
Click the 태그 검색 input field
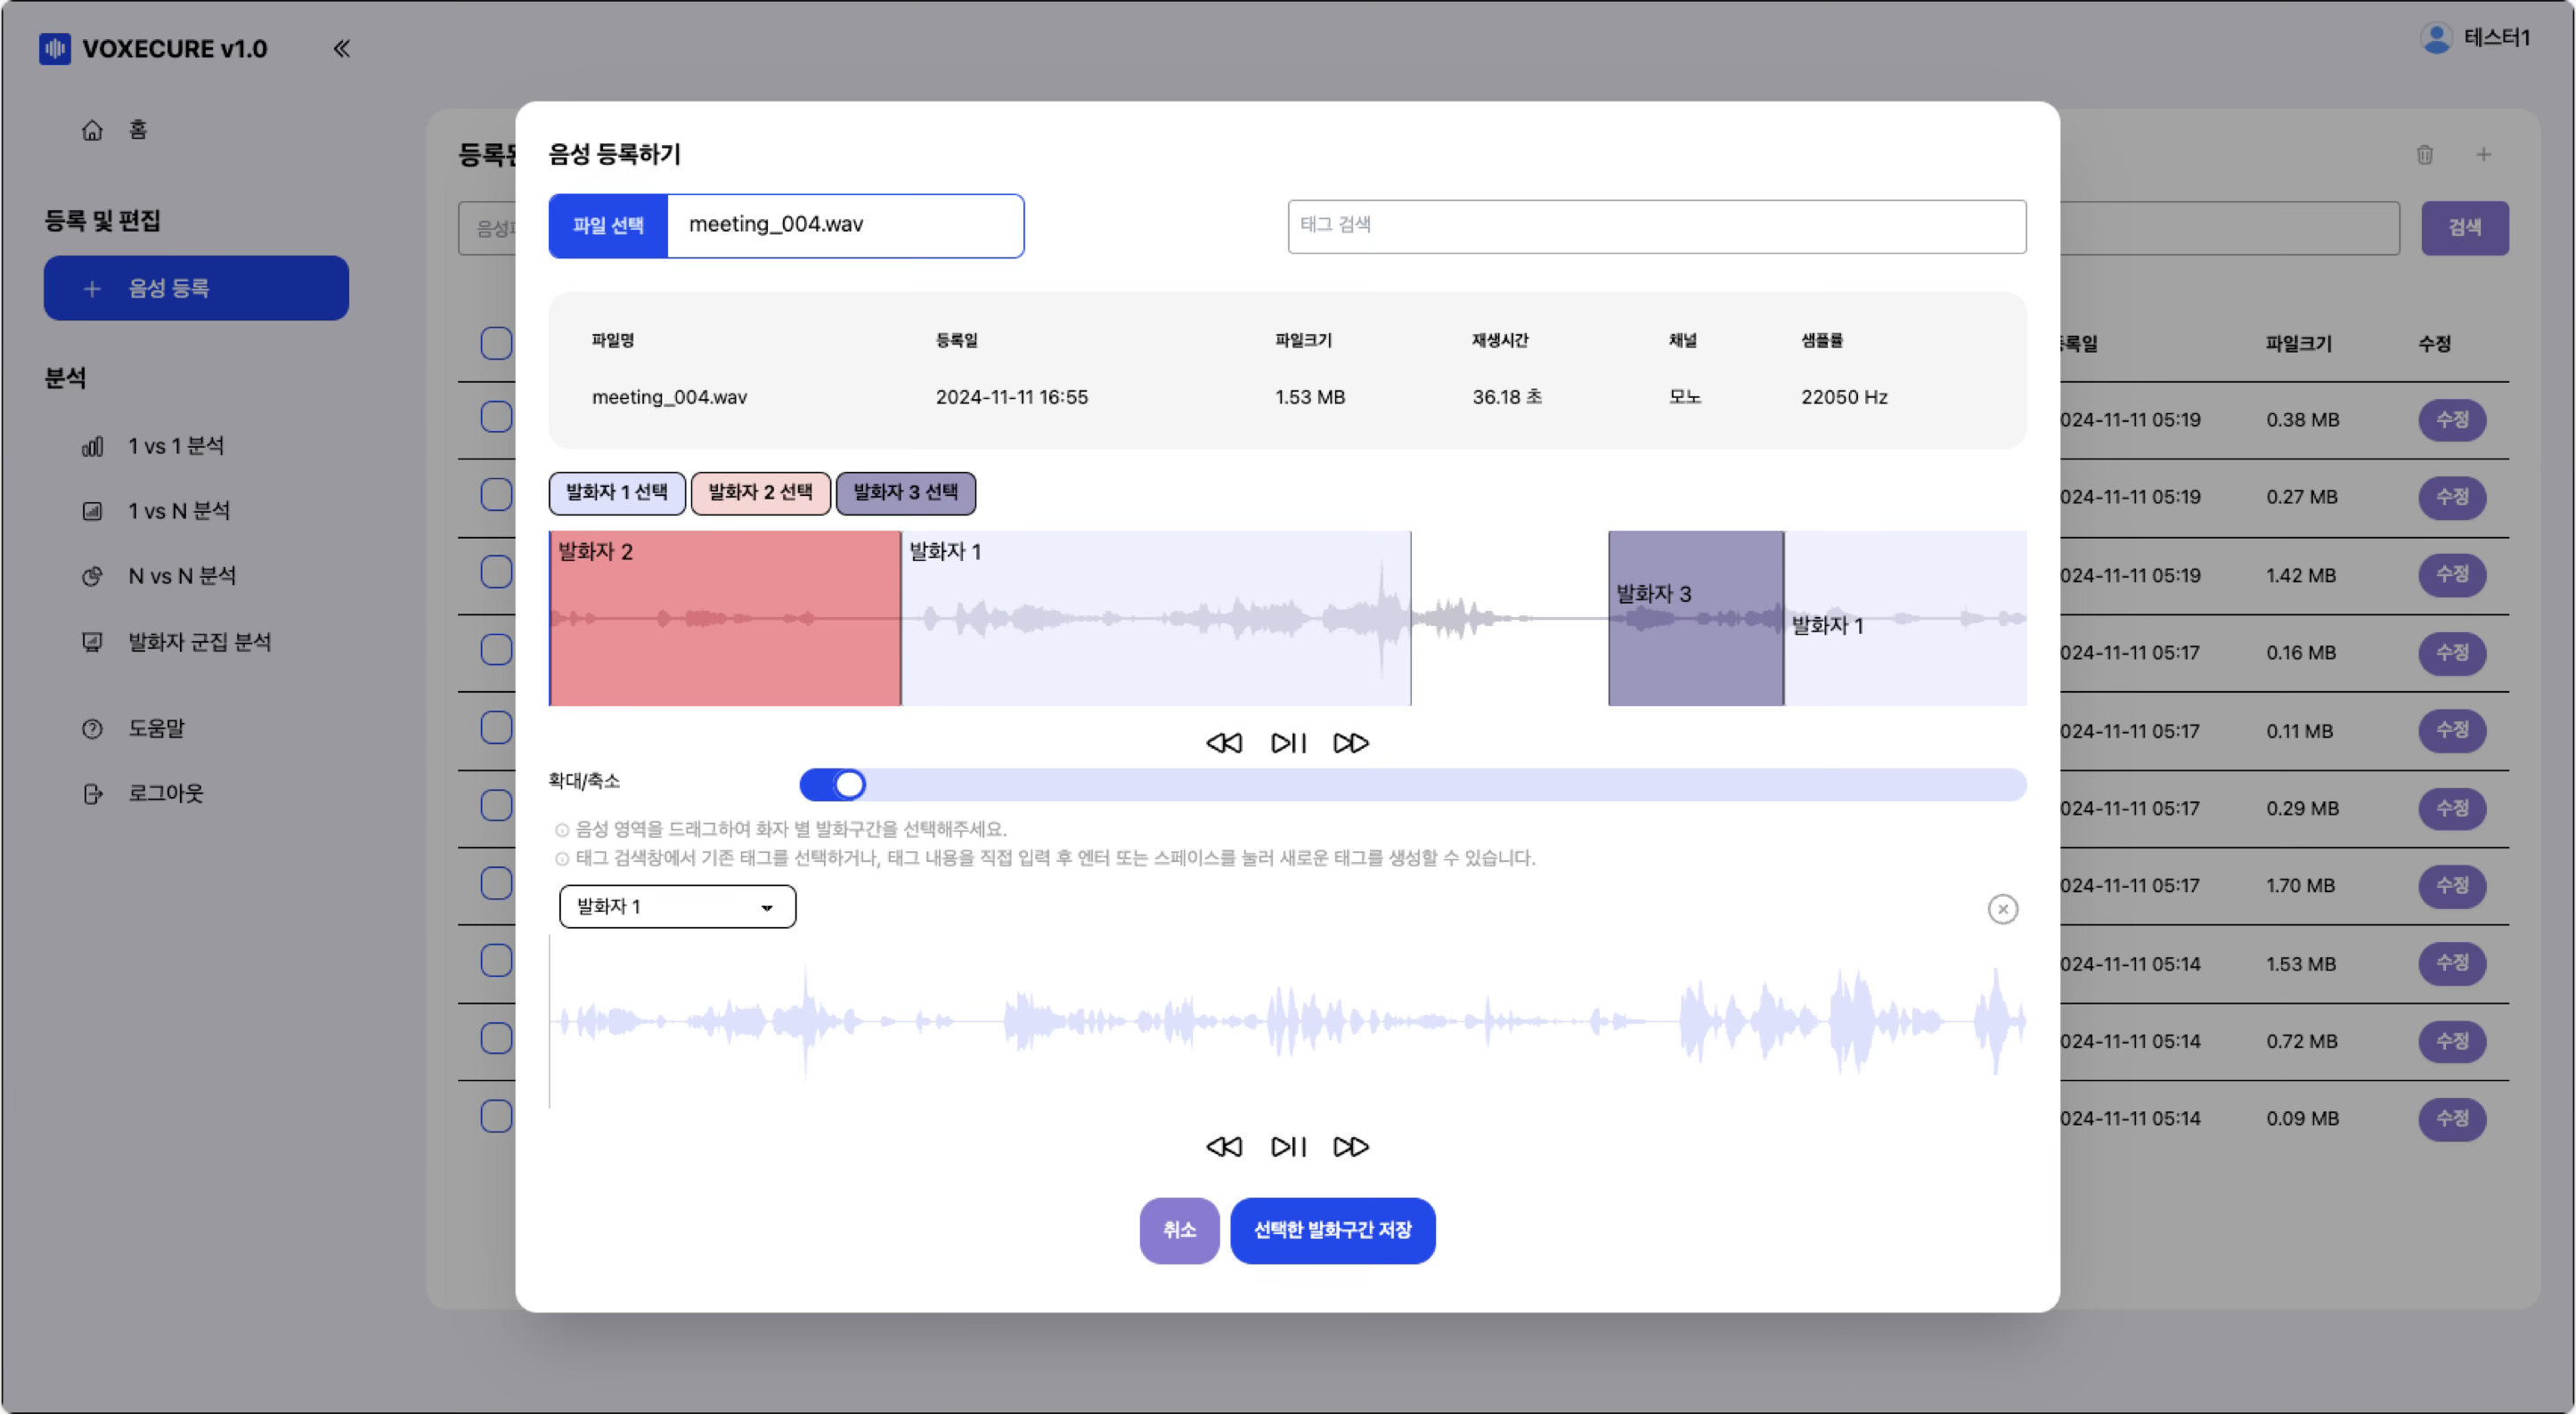coord(1656,226)
